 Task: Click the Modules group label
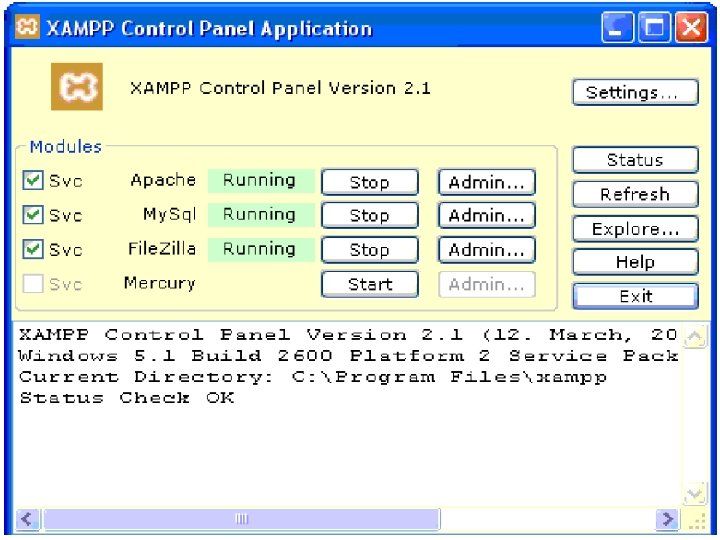(65, 146)
